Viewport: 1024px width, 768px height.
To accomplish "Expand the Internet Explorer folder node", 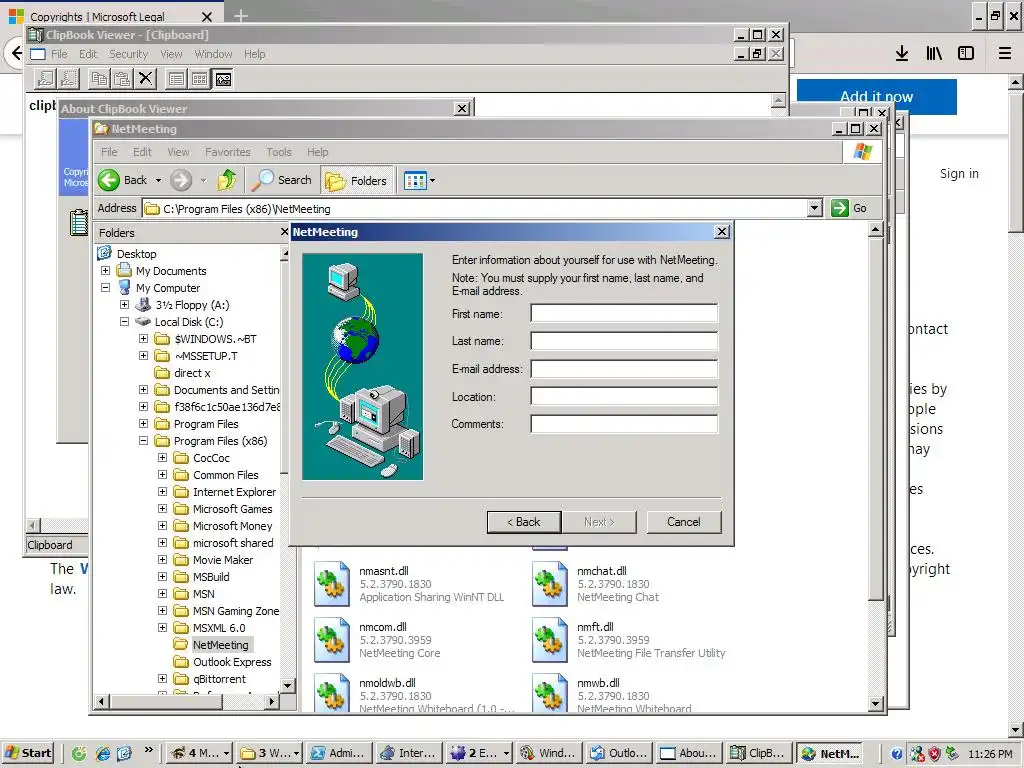I will 163,492.
